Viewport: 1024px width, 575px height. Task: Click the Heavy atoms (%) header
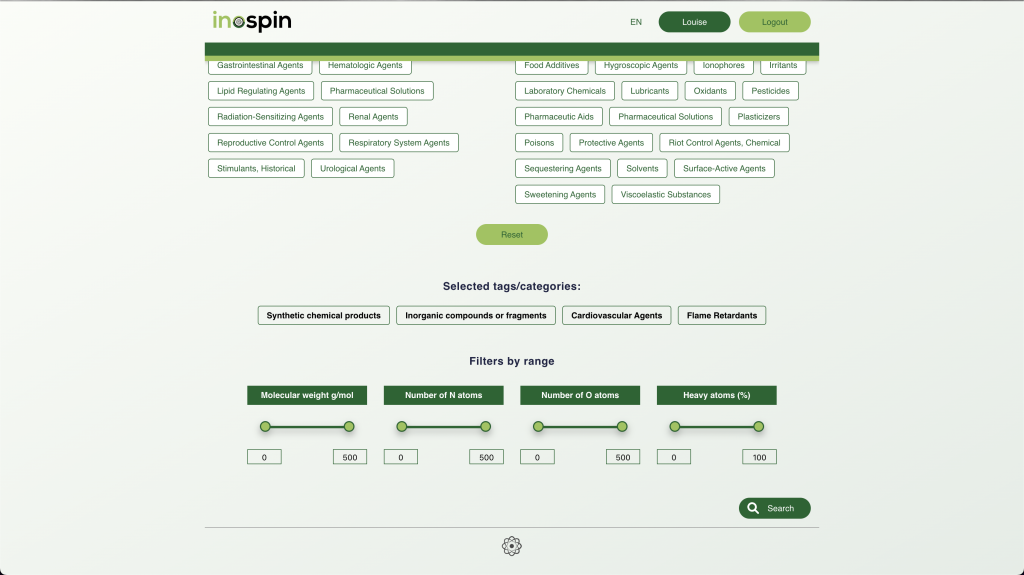point(716,395)
